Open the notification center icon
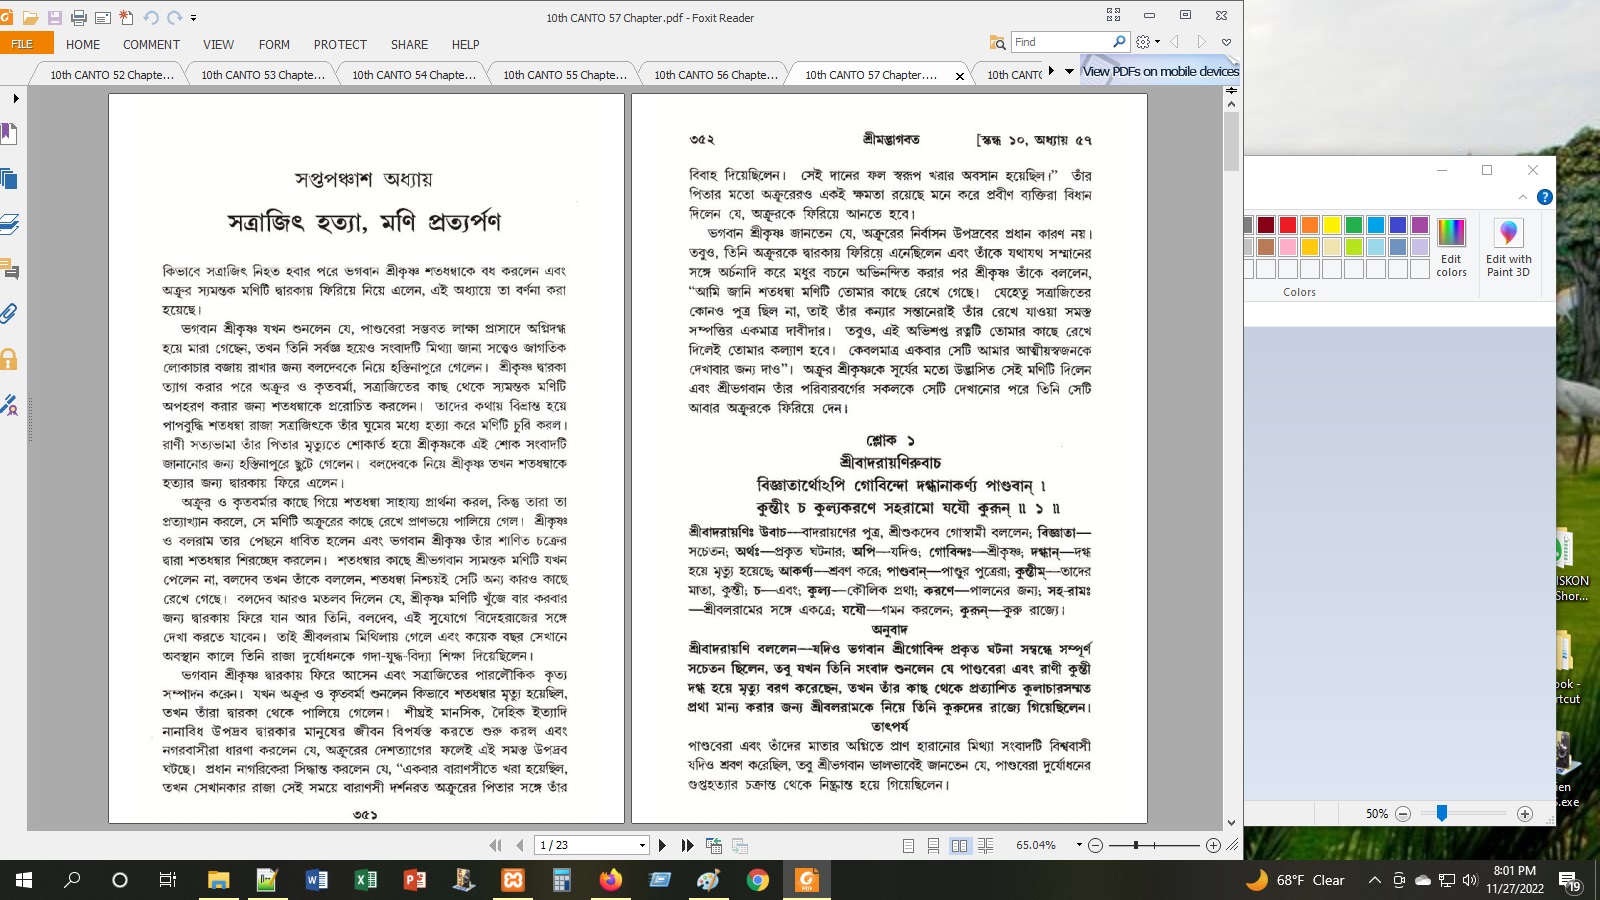This screenshot has height=900, width=1600. 1570,880
